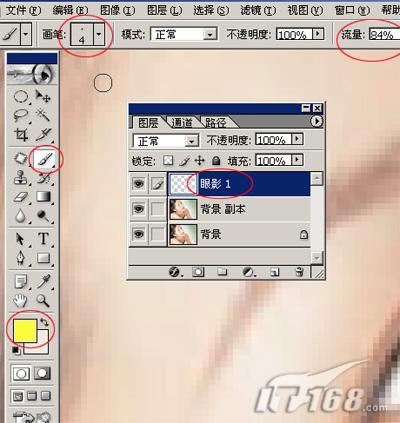The width and height of the screenshot is (400, 423).
Task: Delete layer trash icon
Action: click(x=299, y=272)
